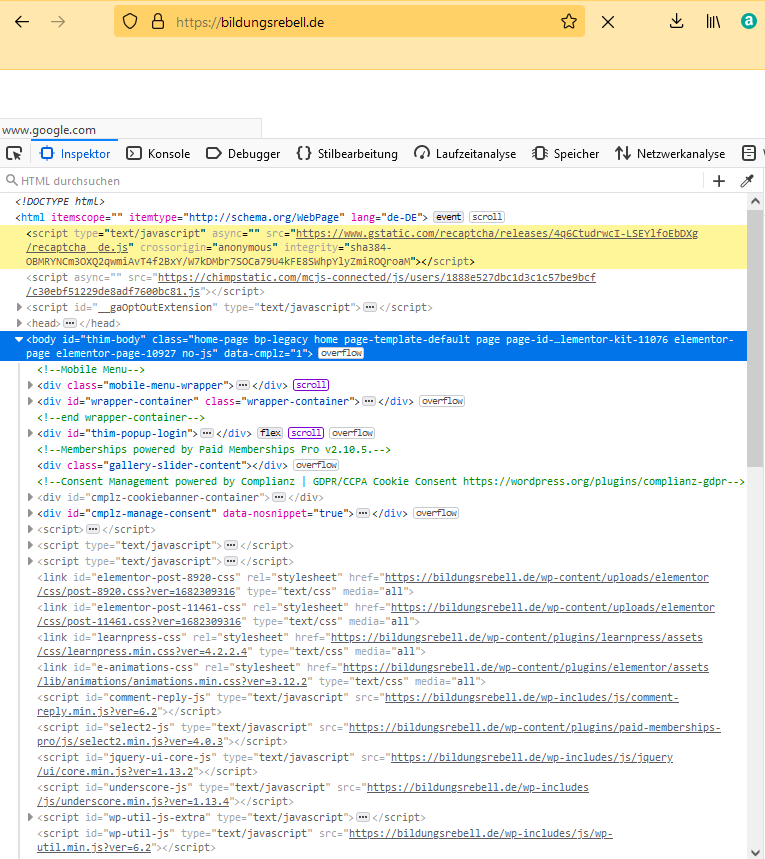
Task: Stop page loading with the X button
Action: point(608,22)
